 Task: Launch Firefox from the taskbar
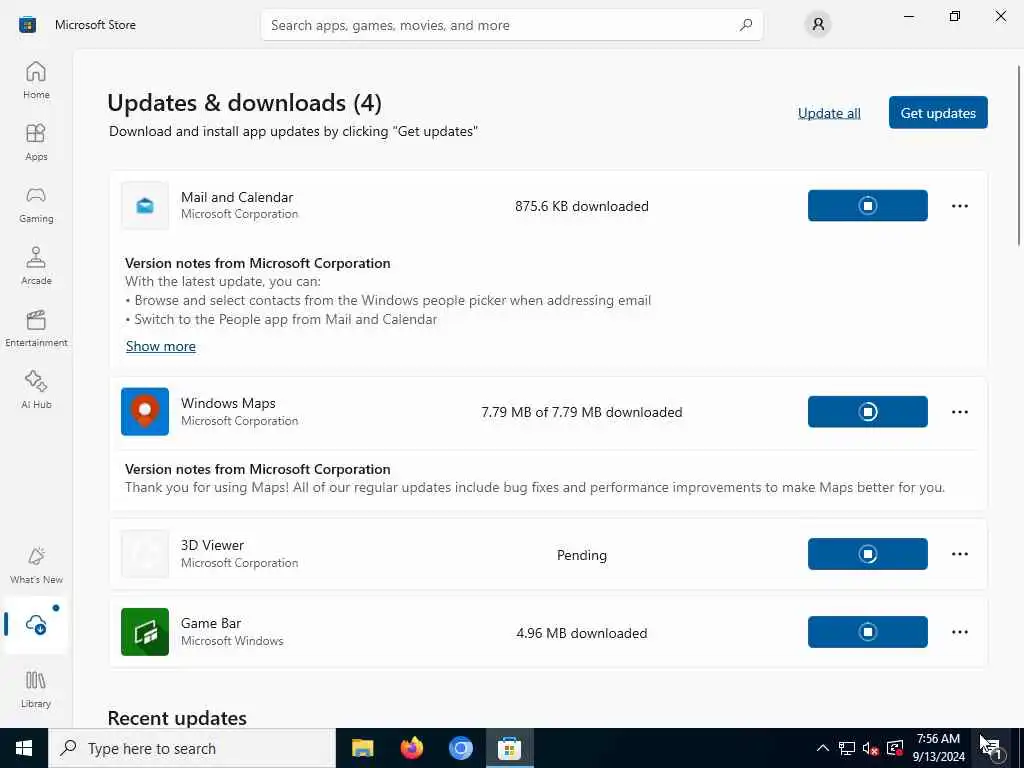411,748
